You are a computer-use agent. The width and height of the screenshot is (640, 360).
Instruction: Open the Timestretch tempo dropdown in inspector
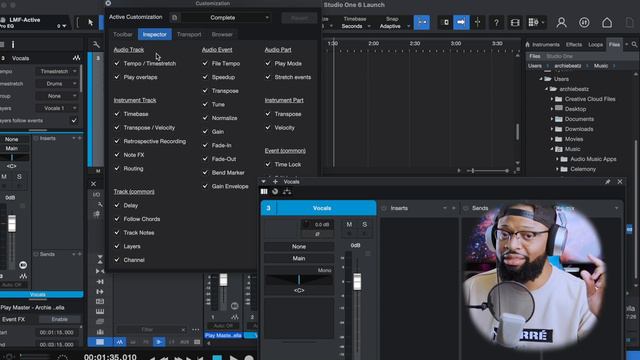tap(56, 71)
